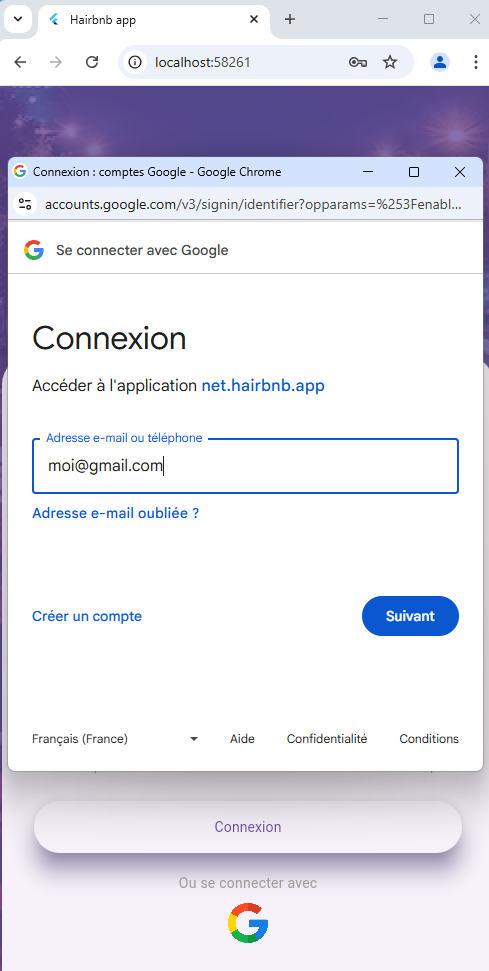Click the Suivant button

pos(410,616)
